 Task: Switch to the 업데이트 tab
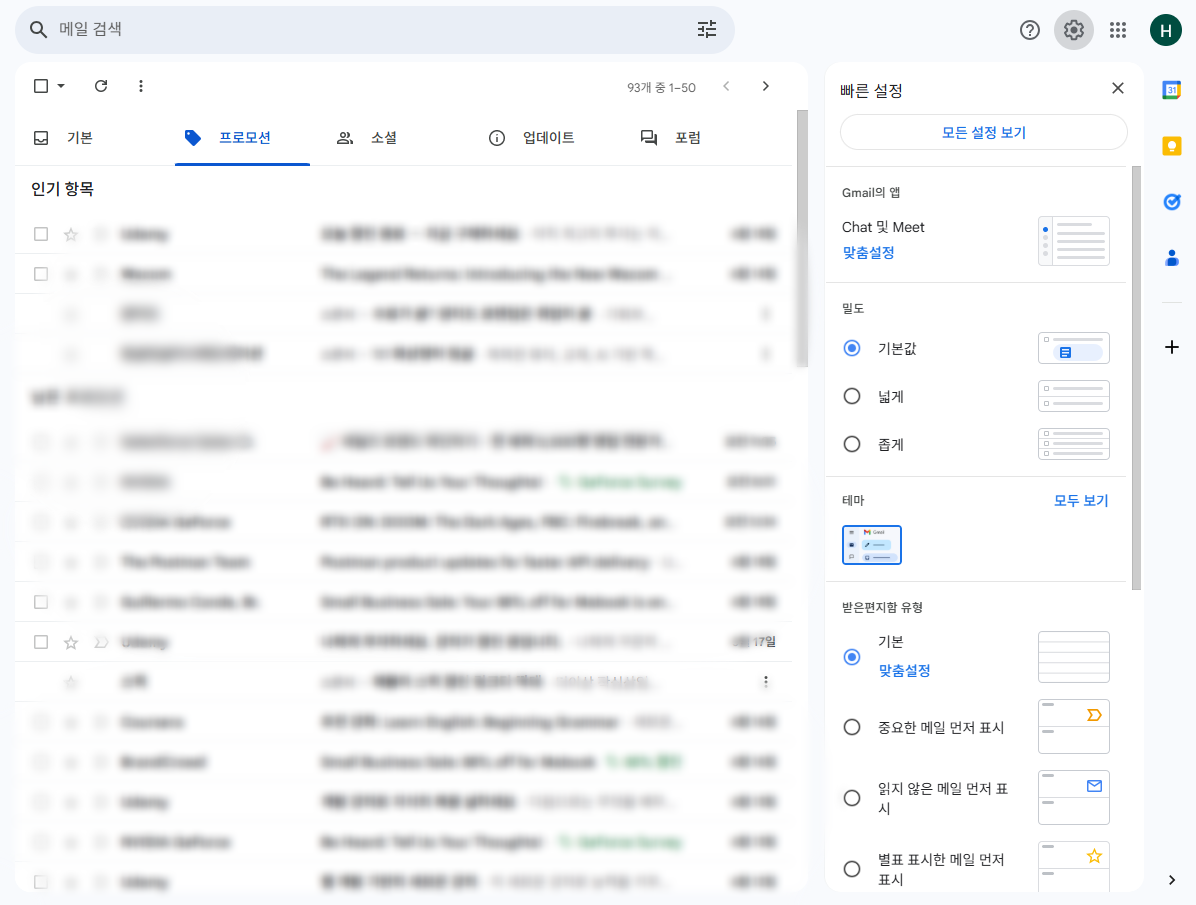click(x=532, y=138)
